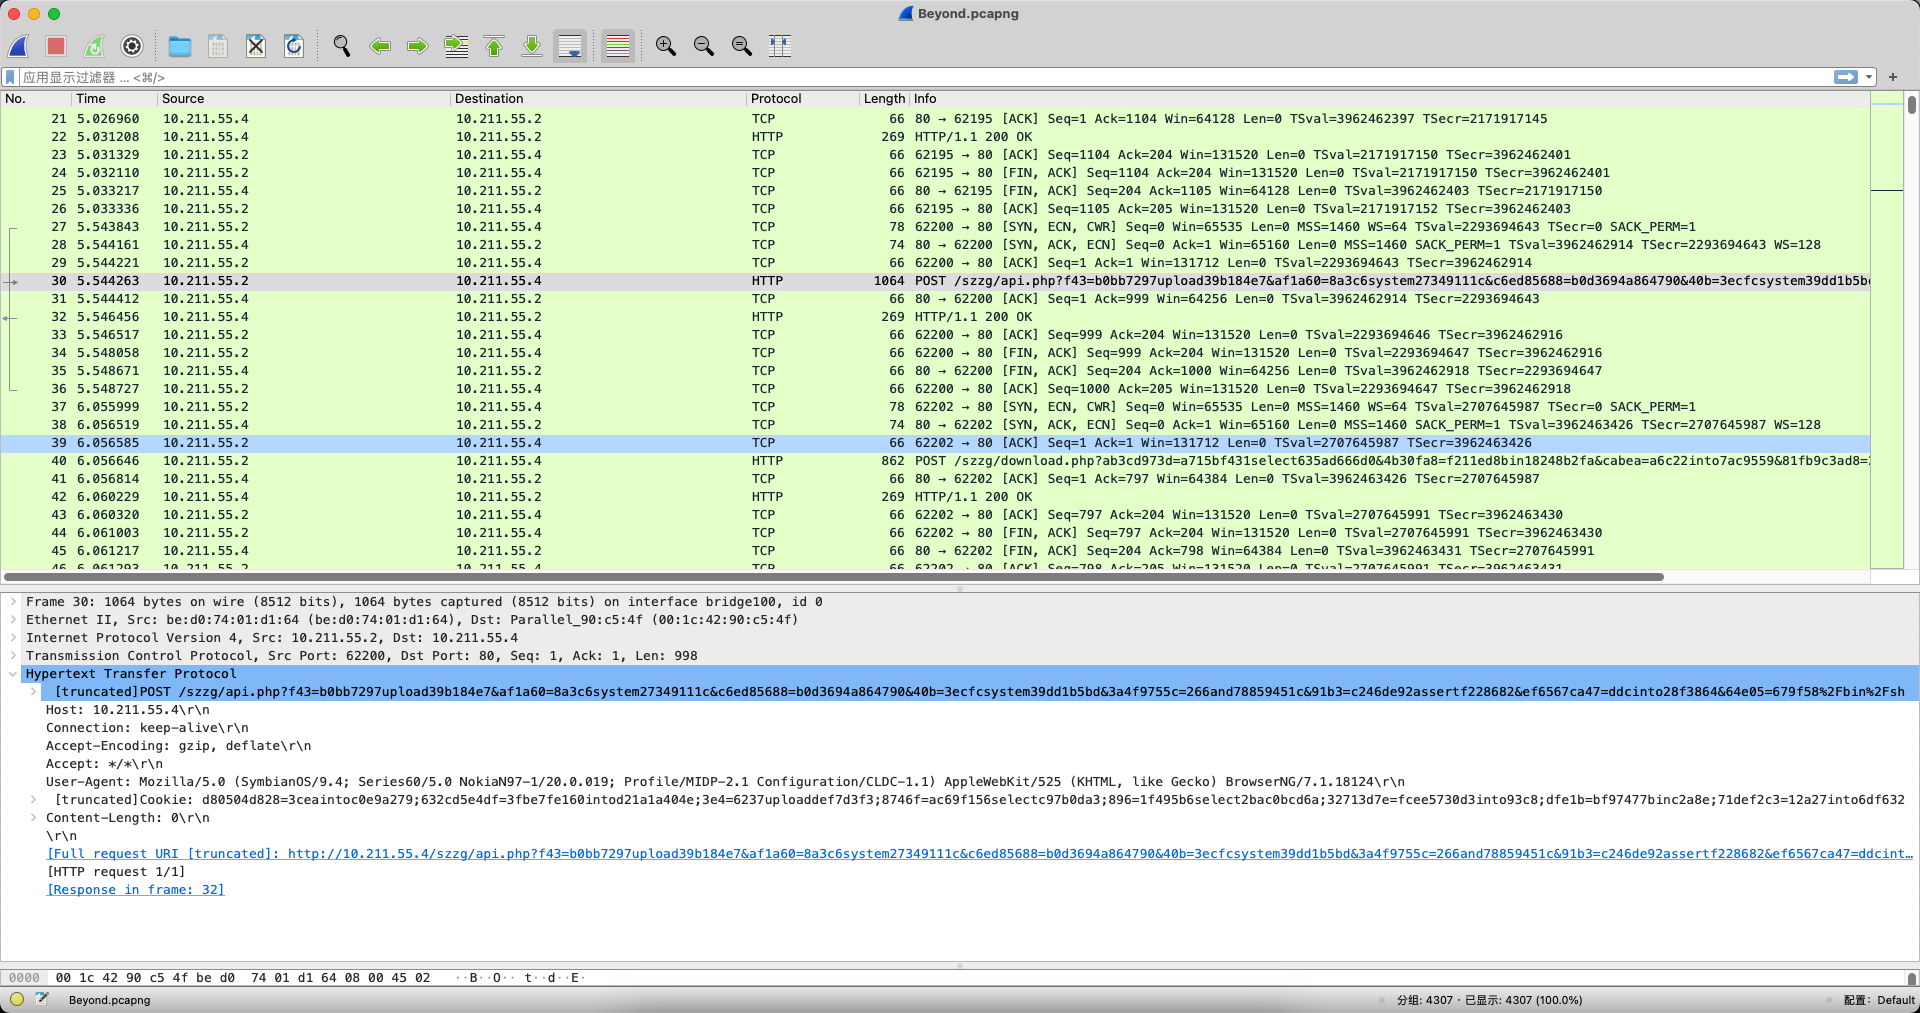
Task: Click the packet minimap intelligent scrollbar
Action: (1887, 330)
